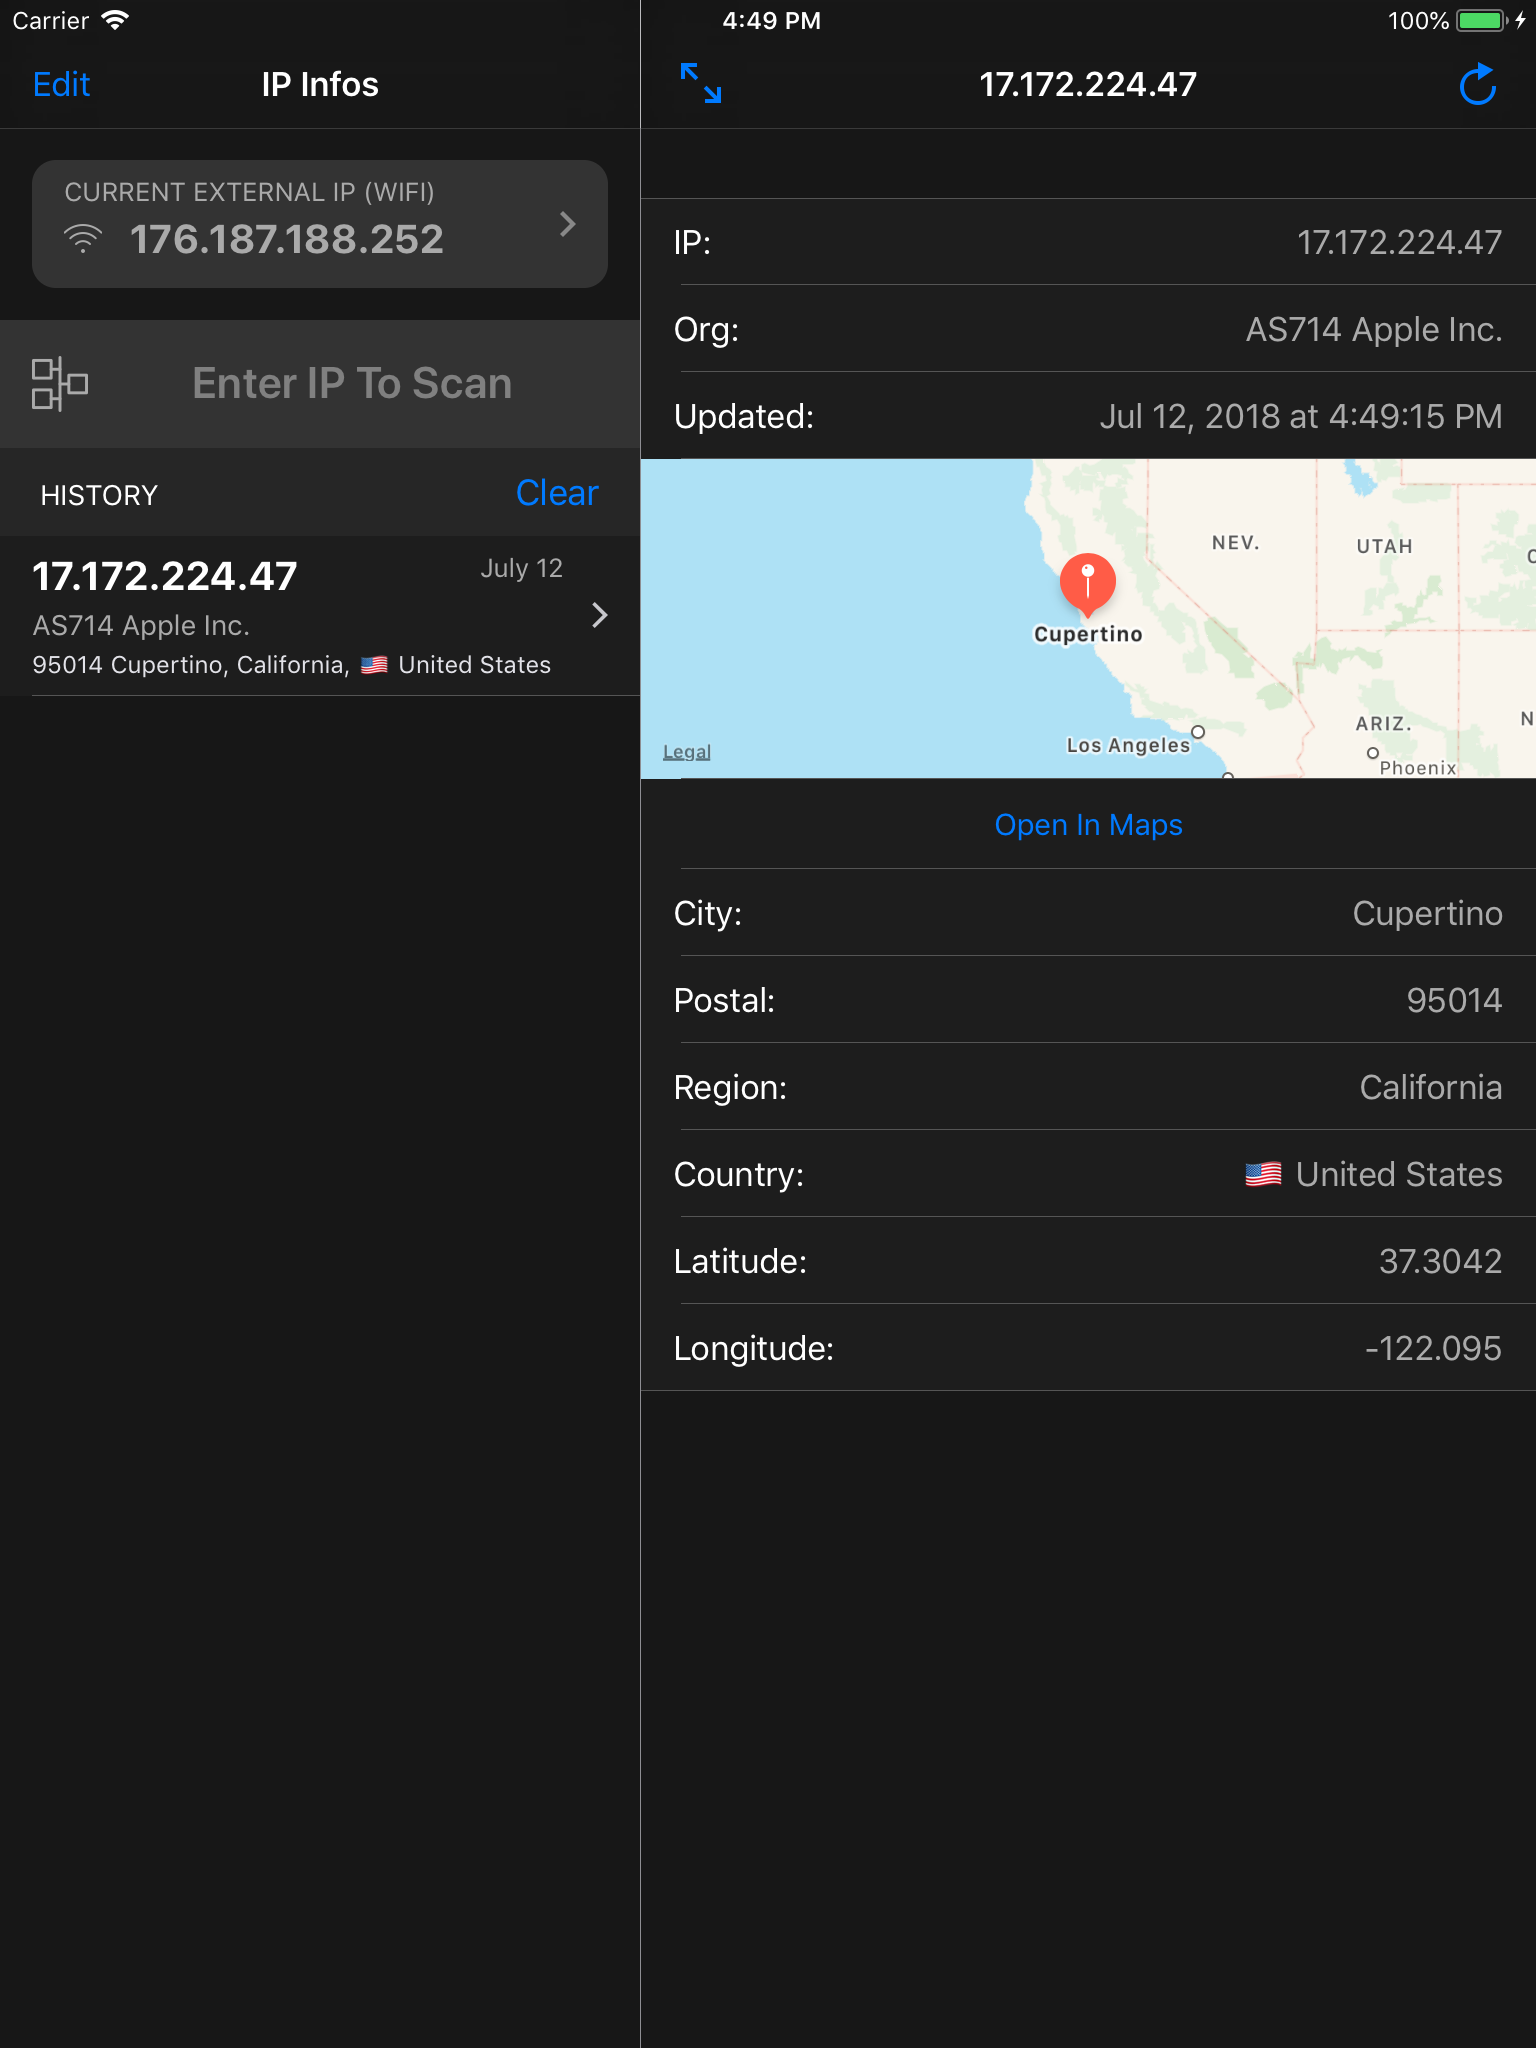Refresh the IP lookup with reload icon
This screenshot has height=2048, width=1536.
pyautogui.click(x=1477, y=84)
